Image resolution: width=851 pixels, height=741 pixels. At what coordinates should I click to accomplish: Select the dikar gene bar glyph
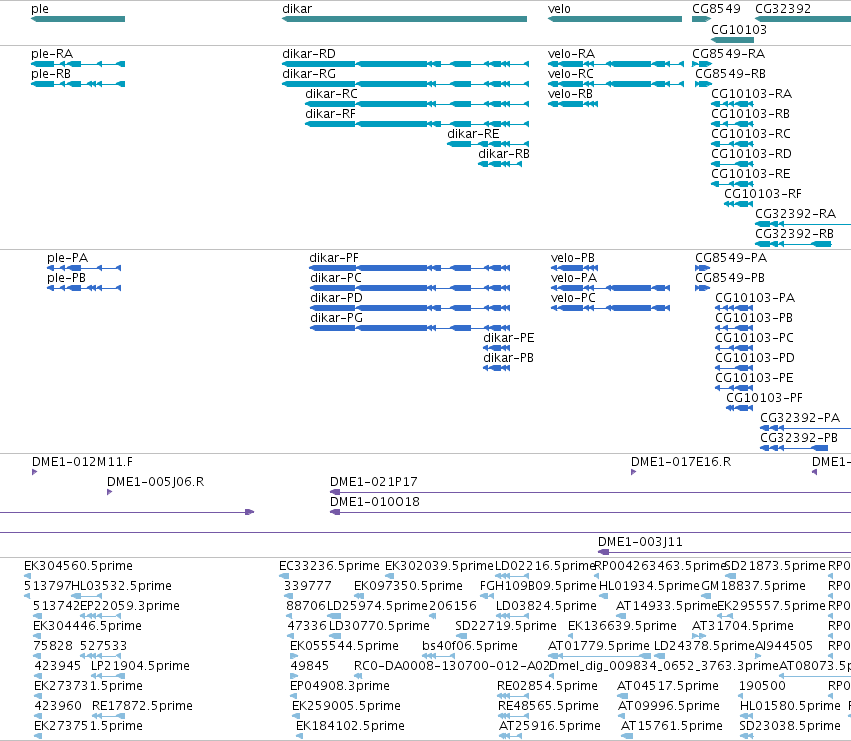404,19
